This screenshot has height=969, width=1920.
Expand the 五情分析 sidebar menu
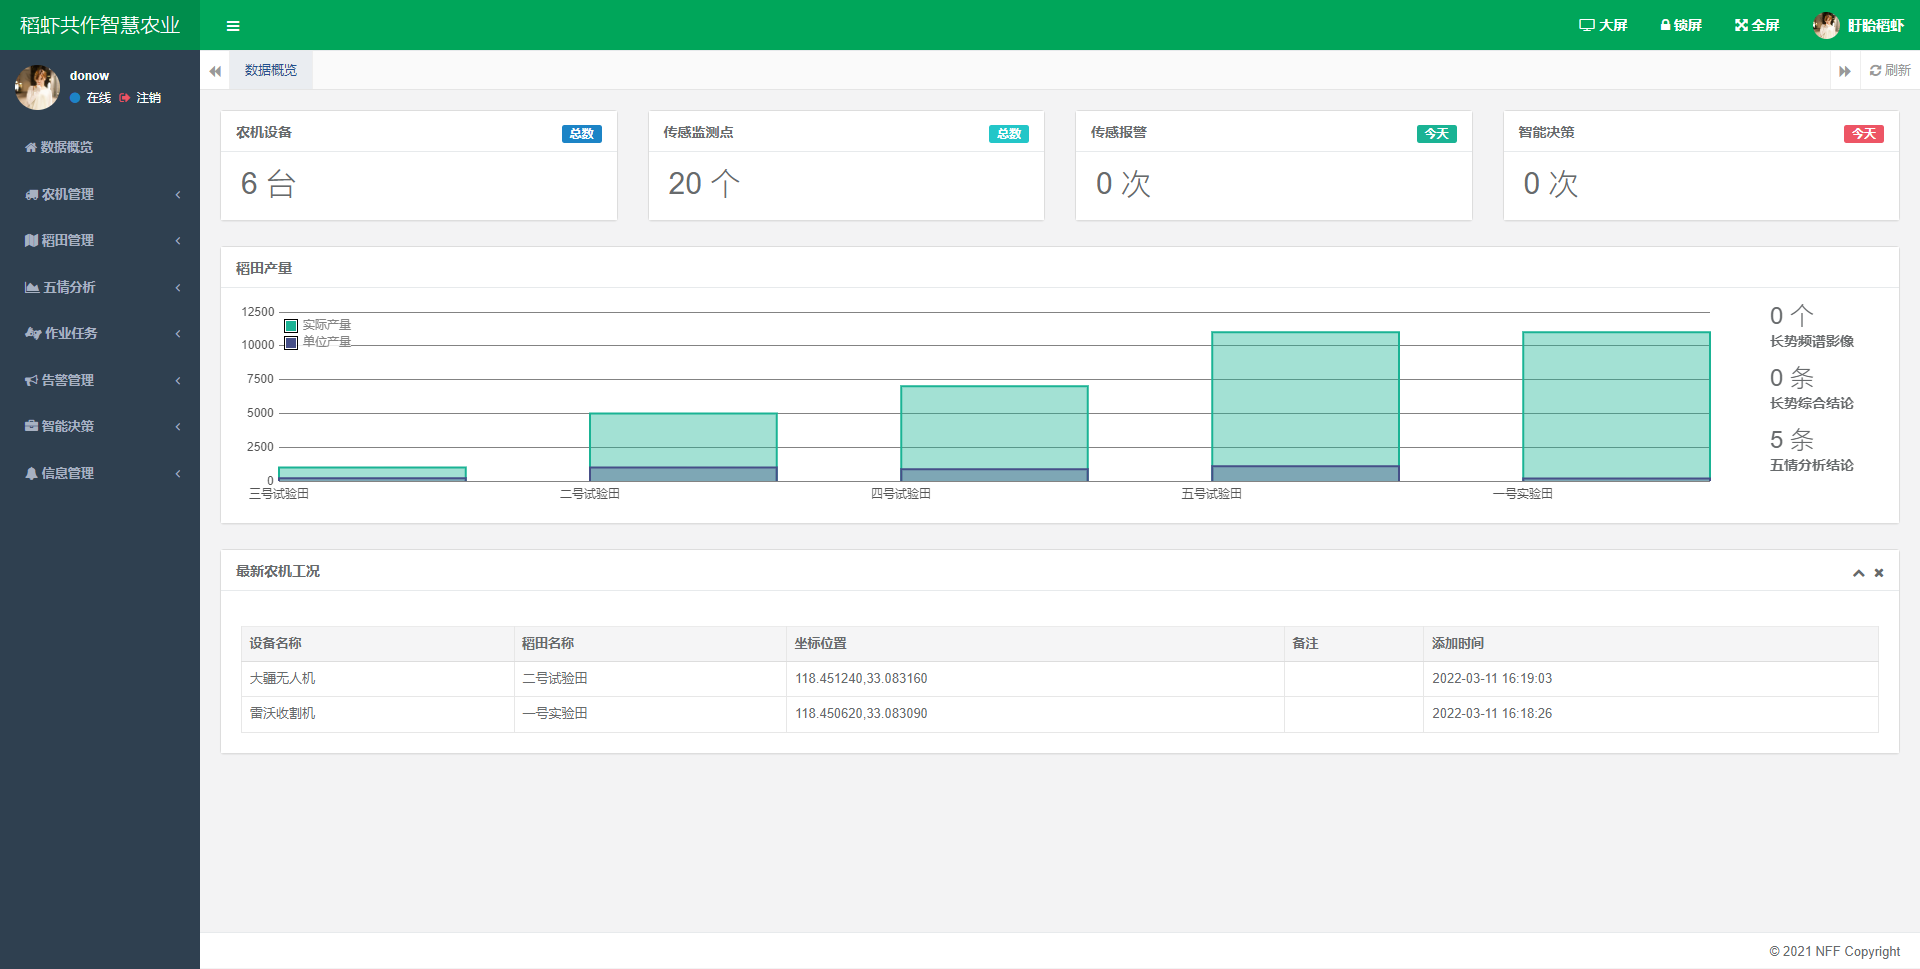click(x=100, y=287)
